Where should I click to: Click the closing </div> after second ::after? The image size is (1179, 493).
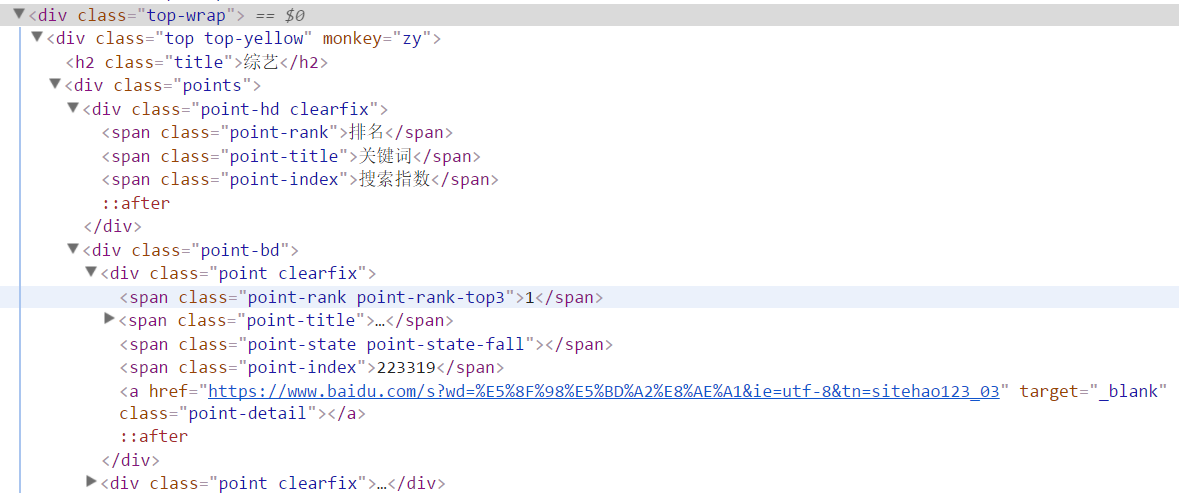pos(130,460)
